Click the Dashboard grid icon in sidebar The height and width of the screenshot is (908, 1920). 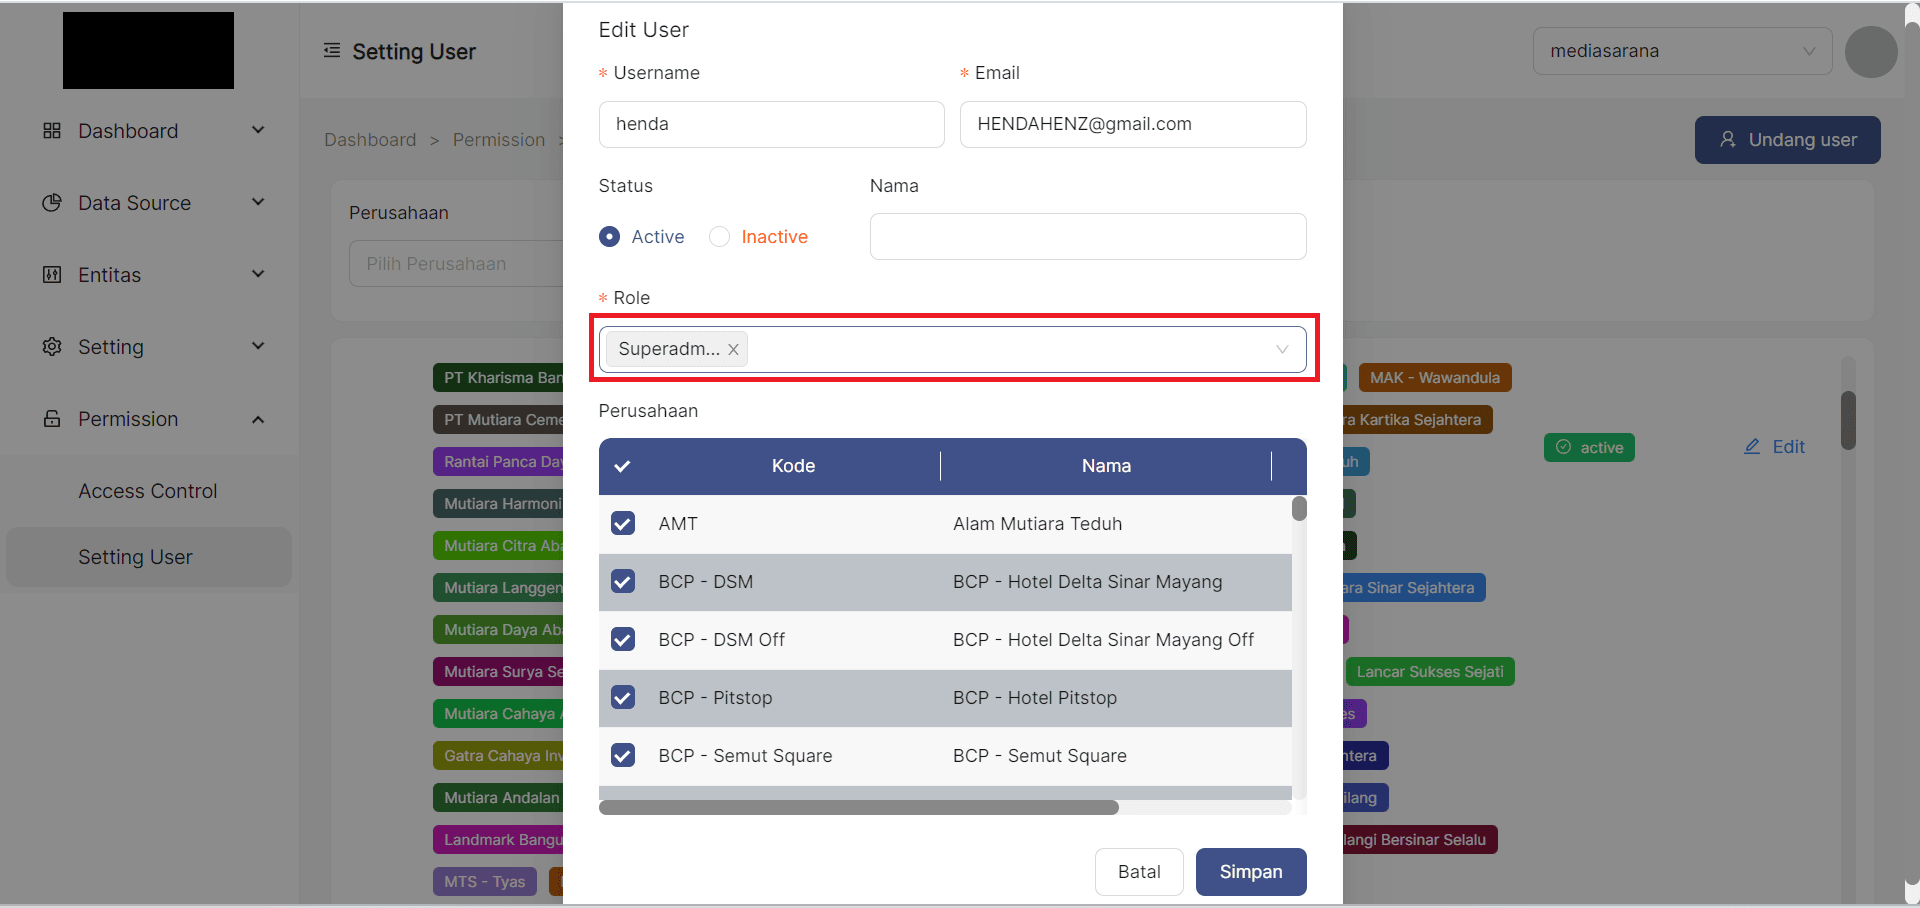(x=51, y=130)
